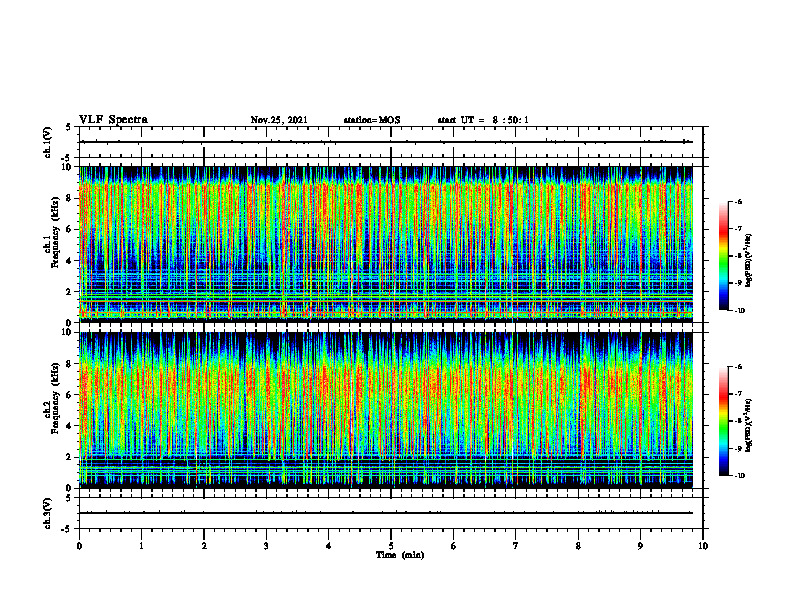Click time axis tick label "10"
This screenshot has height=612, width=792.
click(703, 546)
